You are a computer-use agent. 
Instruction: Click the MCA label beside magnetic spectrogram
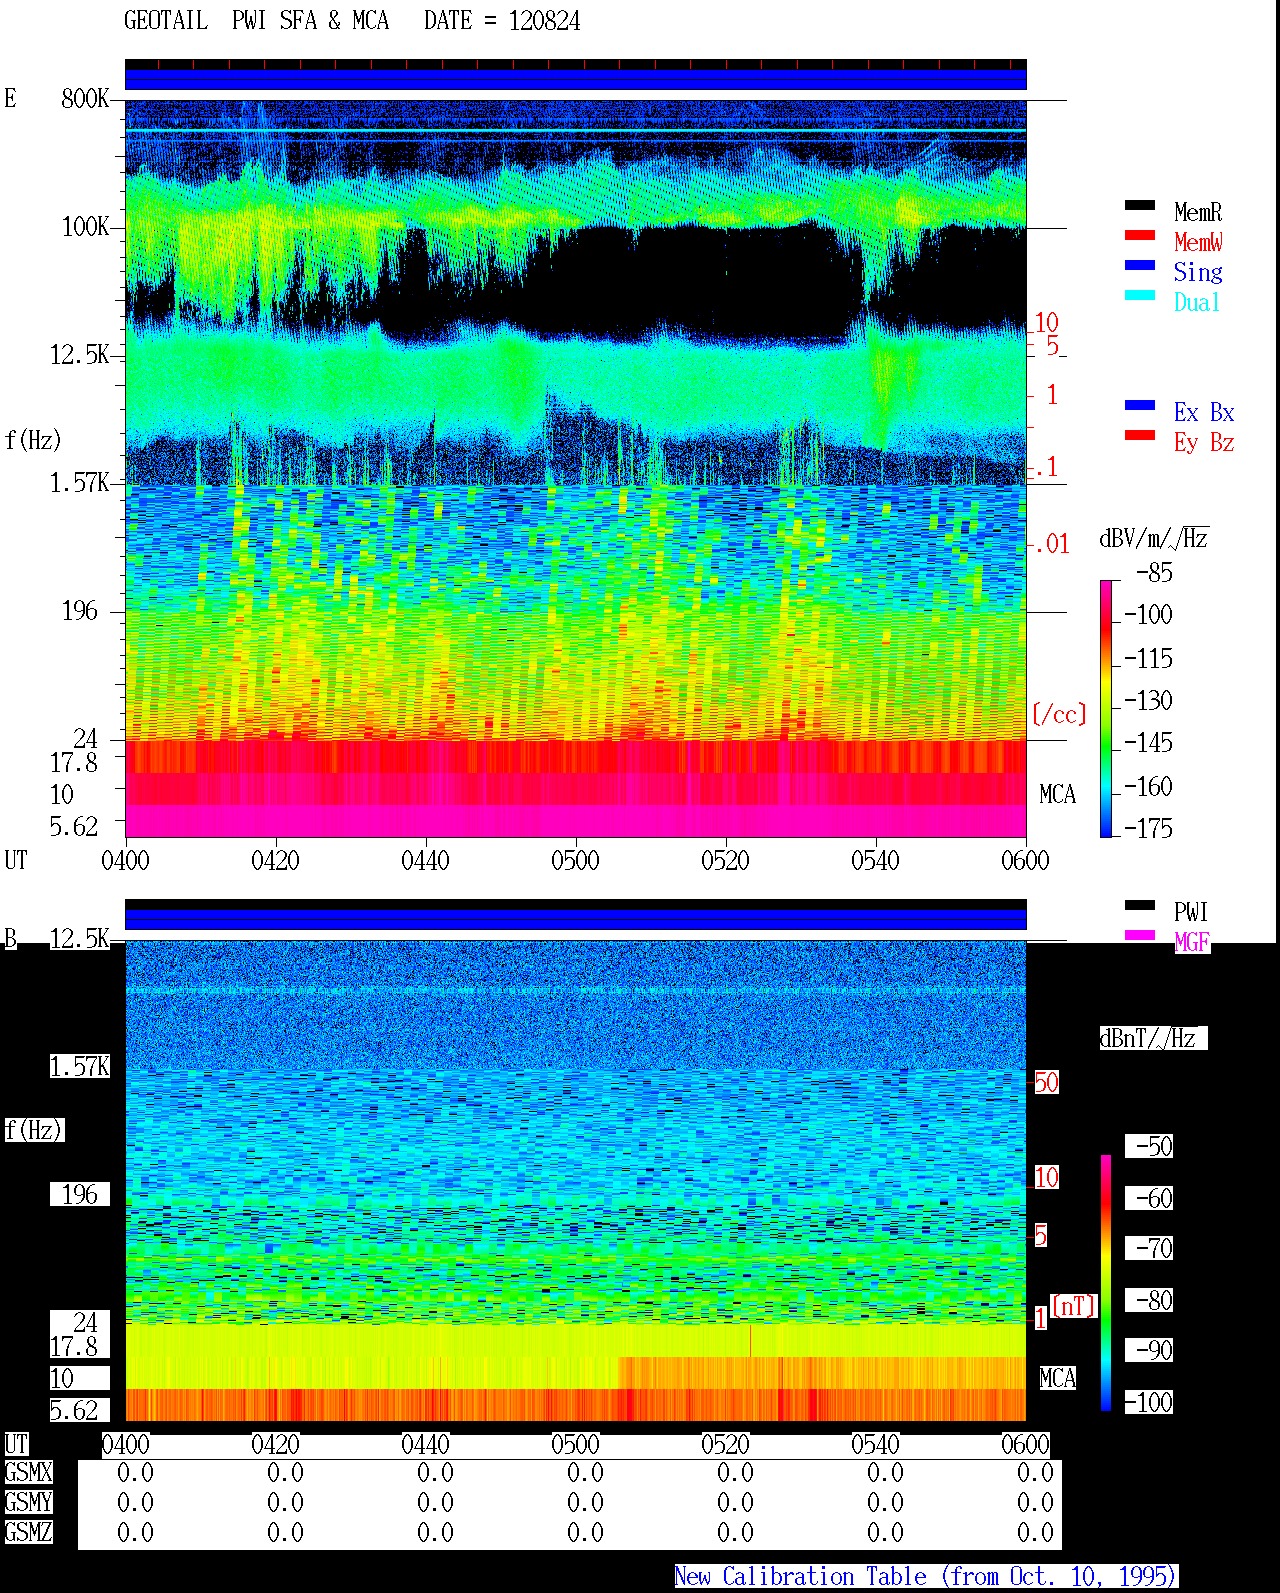[x=1057, y=1379]
